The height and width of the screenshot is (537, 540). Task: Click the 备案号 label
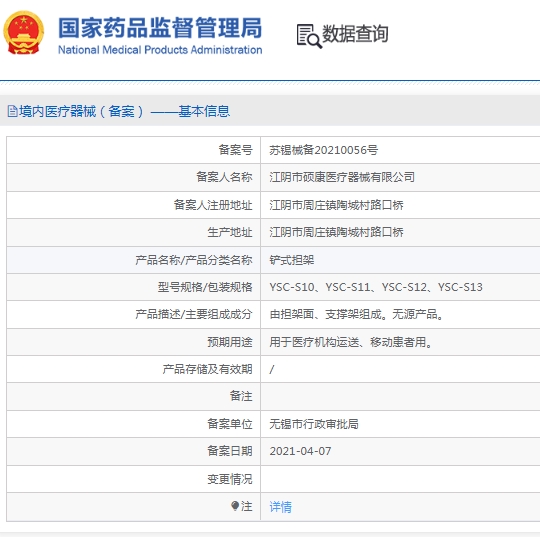(x=236, y=150)
